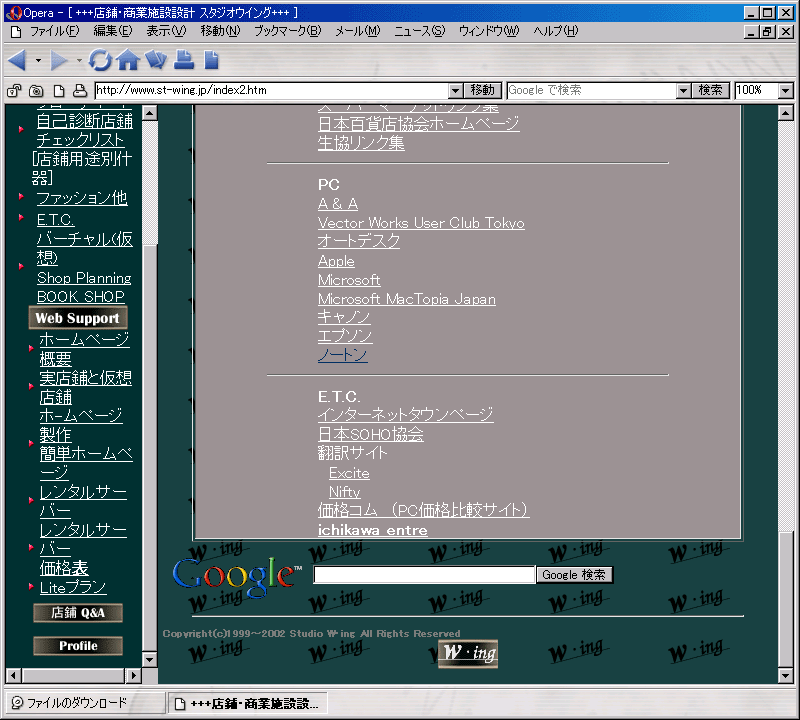Click the W·ing logo button at page bottom
This screenshot has height=720, width=800.
click(x=468, y=654)
